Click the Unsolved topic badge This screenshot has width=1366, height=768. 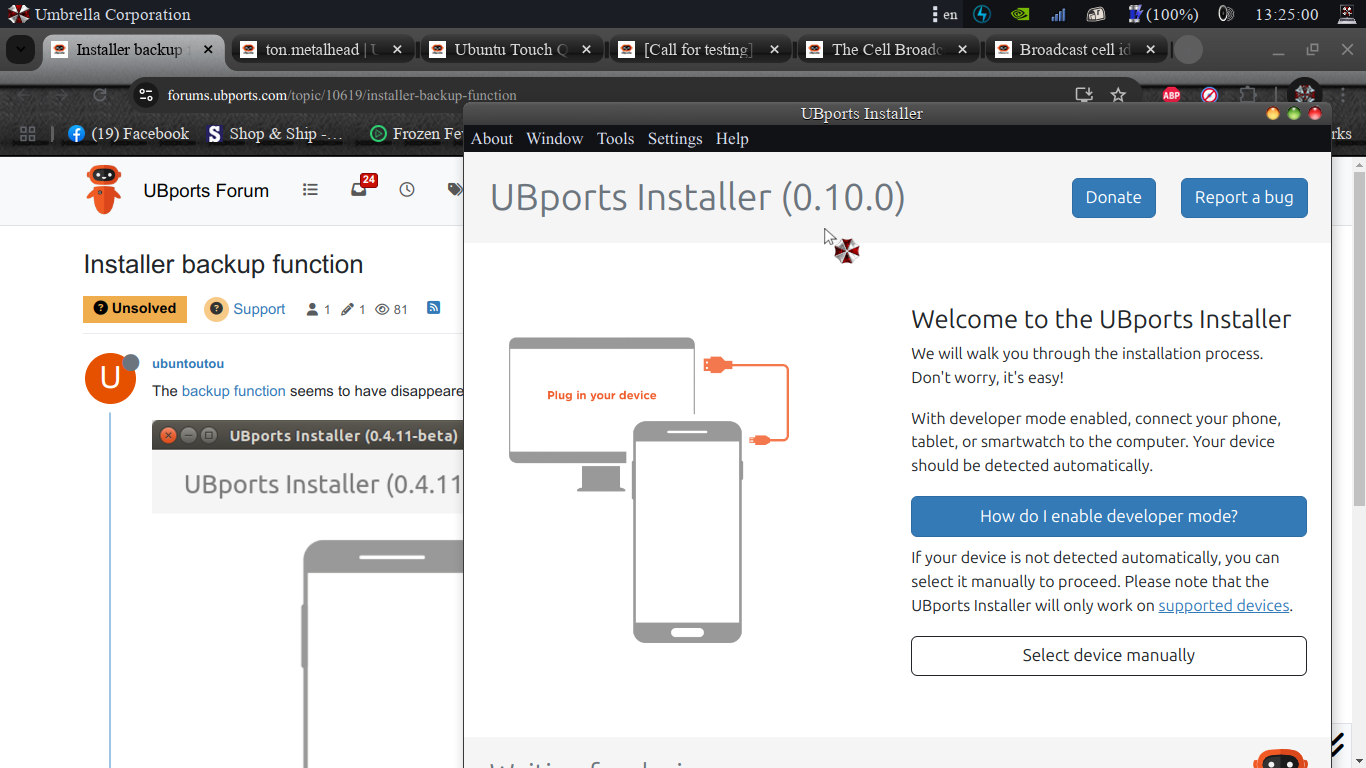[x=135, y=309]
